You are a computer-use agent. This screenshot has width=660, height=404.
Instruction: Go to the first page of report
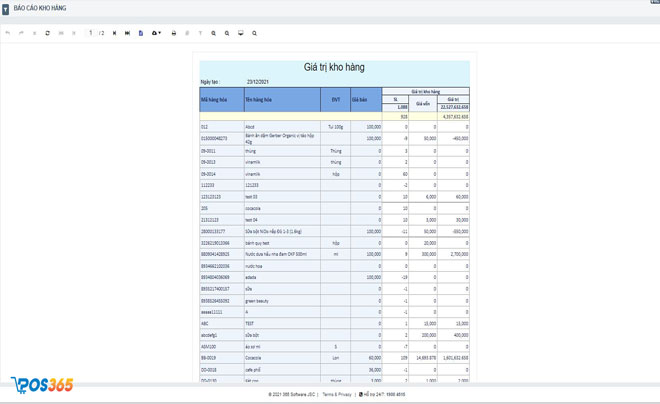61,33
